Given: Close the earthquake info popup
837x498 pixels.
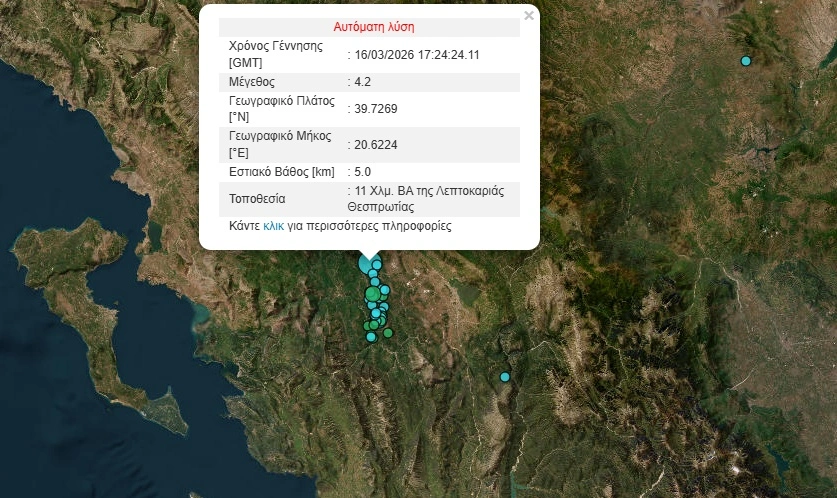Looking at the screenshot, I should [529, 16].
